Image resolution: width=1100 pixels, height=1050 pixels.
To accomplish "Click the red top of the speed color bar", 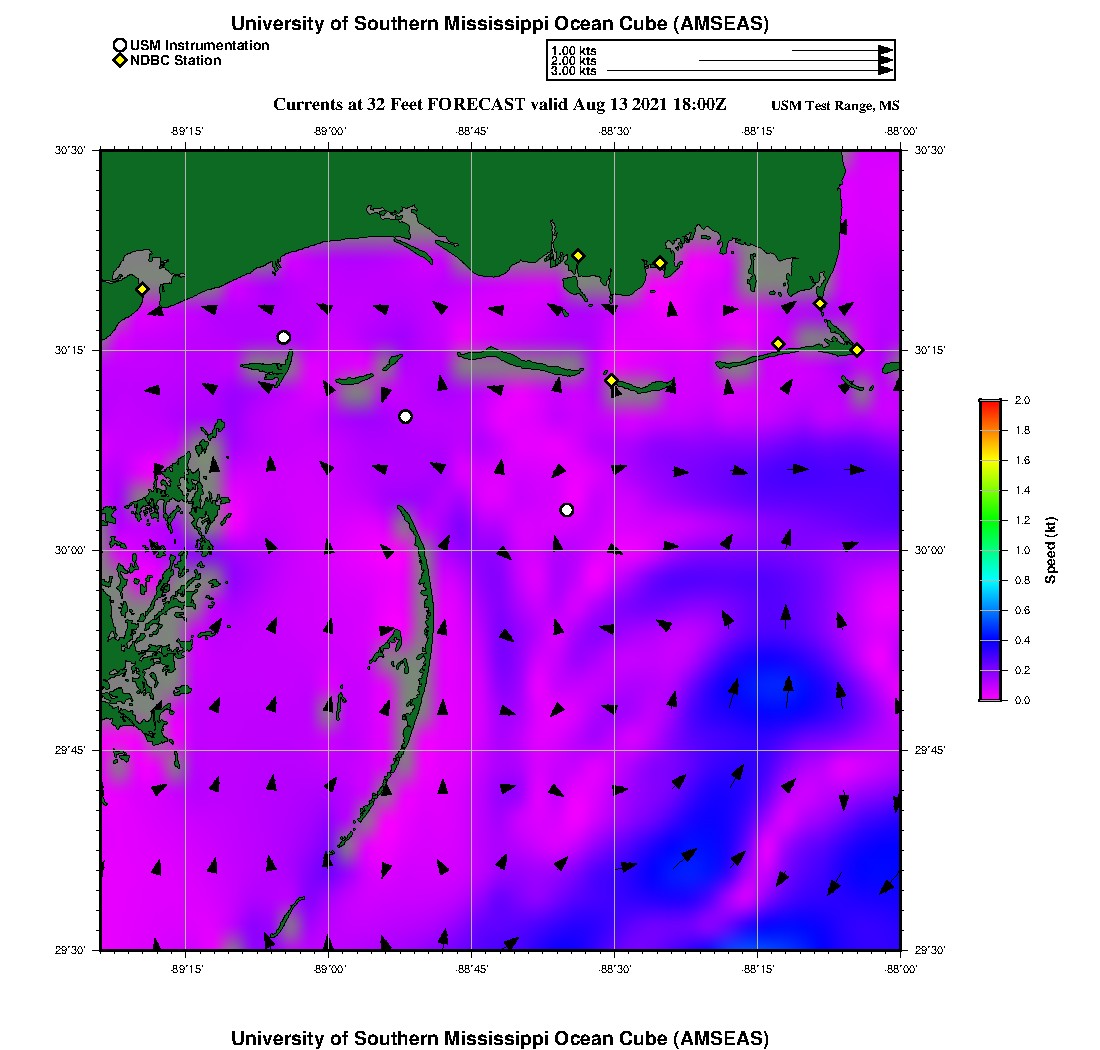I will pos(990,403).
